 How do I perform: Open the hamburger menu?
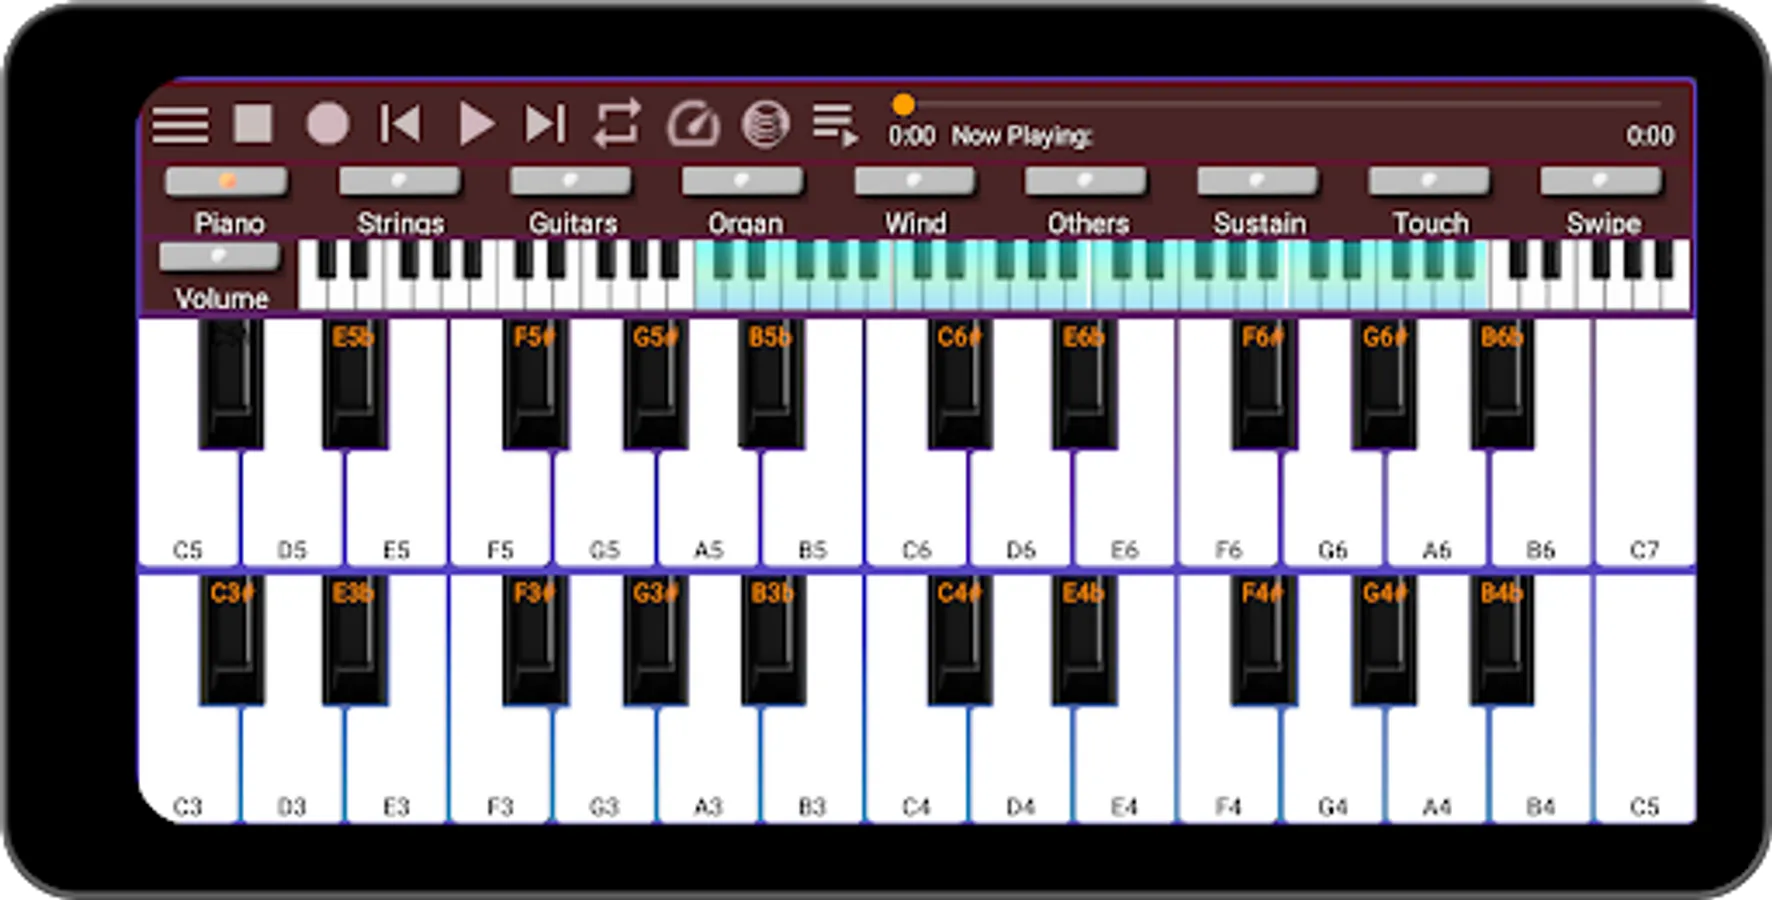(x=181, y=125)
